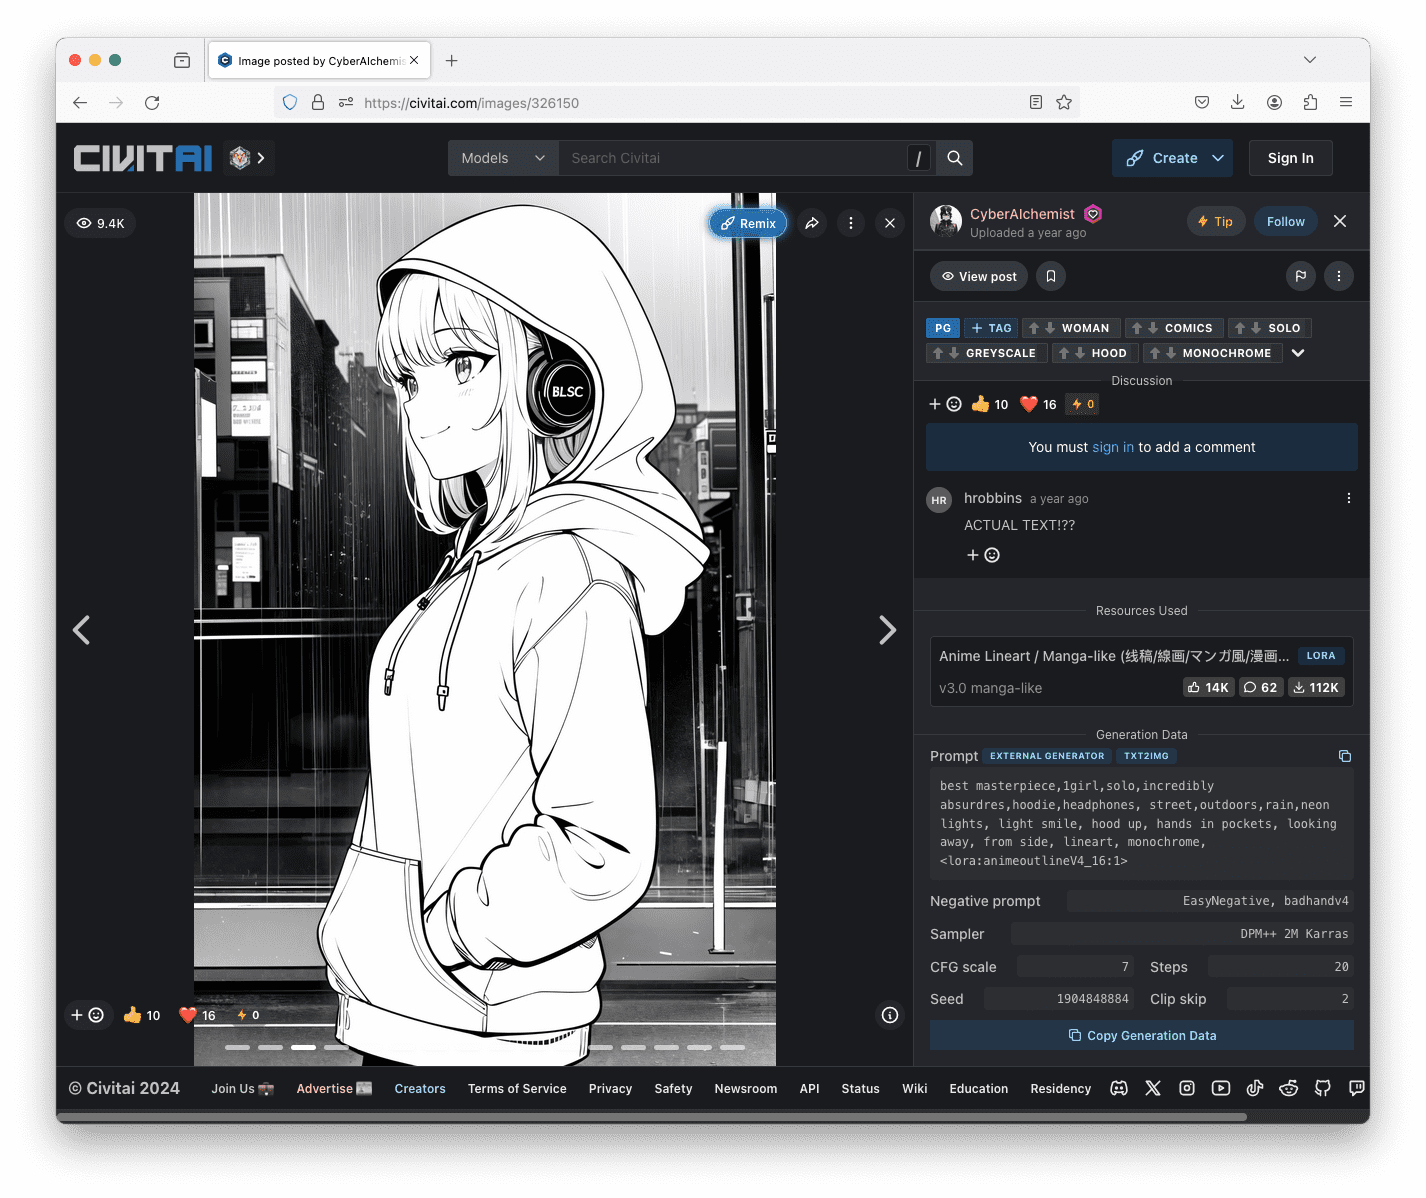Image resolution: width=1426 pixels, height=1198 pixels.
Task: Click the feedback chat icon in footer
Action: click(x=1357, y=1088)
